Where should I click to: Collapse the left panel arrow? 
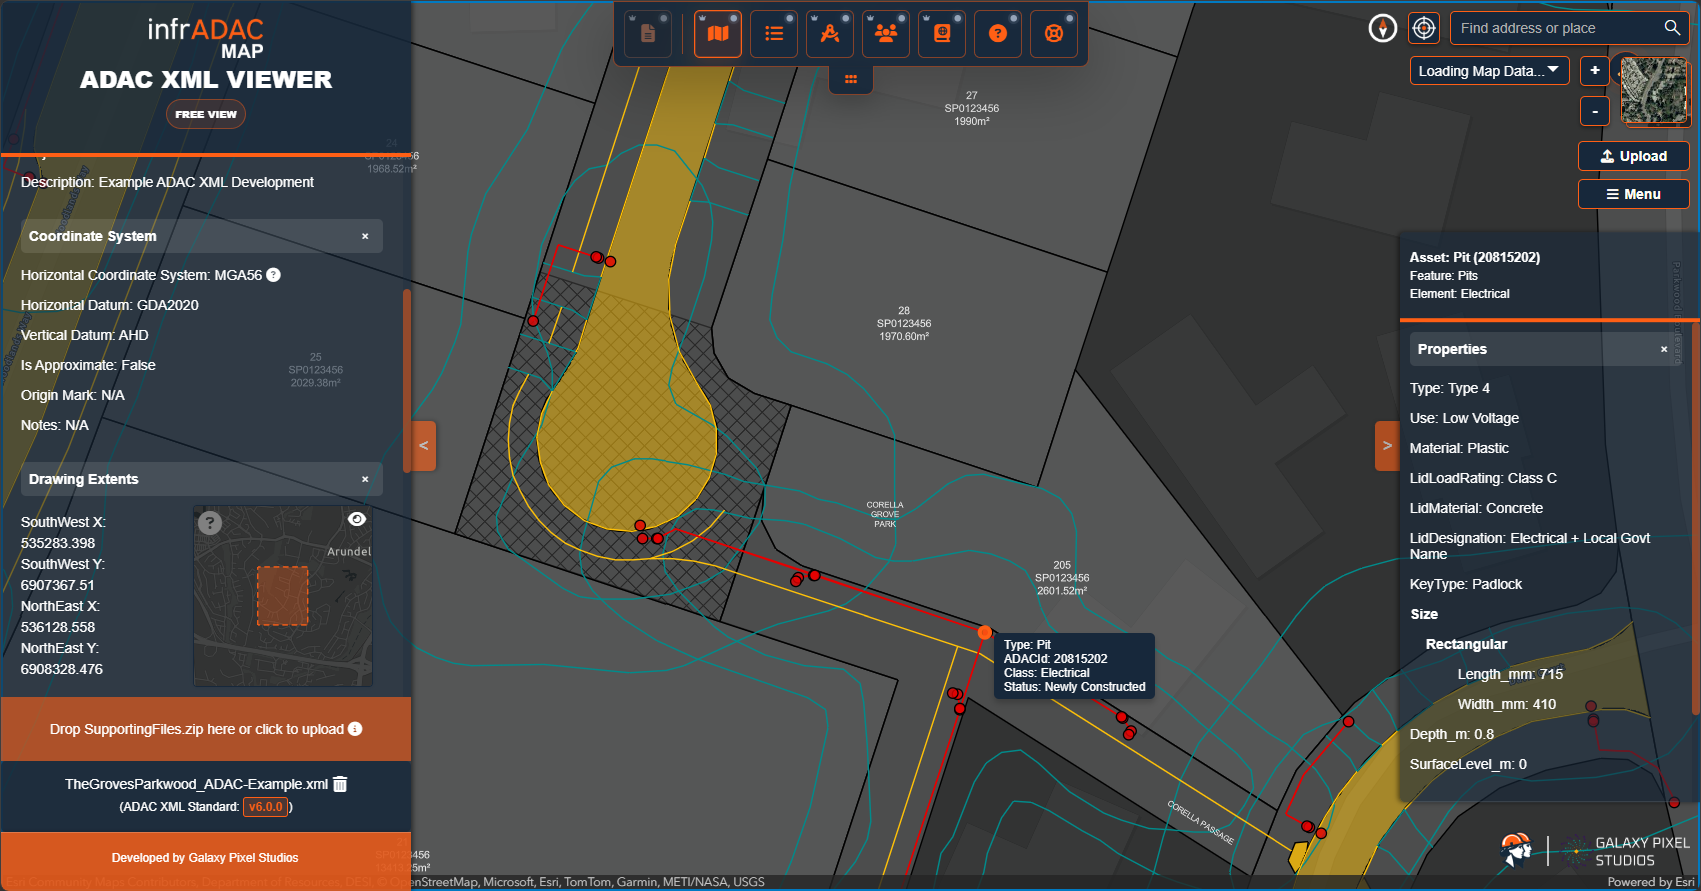pyautogui.click(x=424, y=446)
